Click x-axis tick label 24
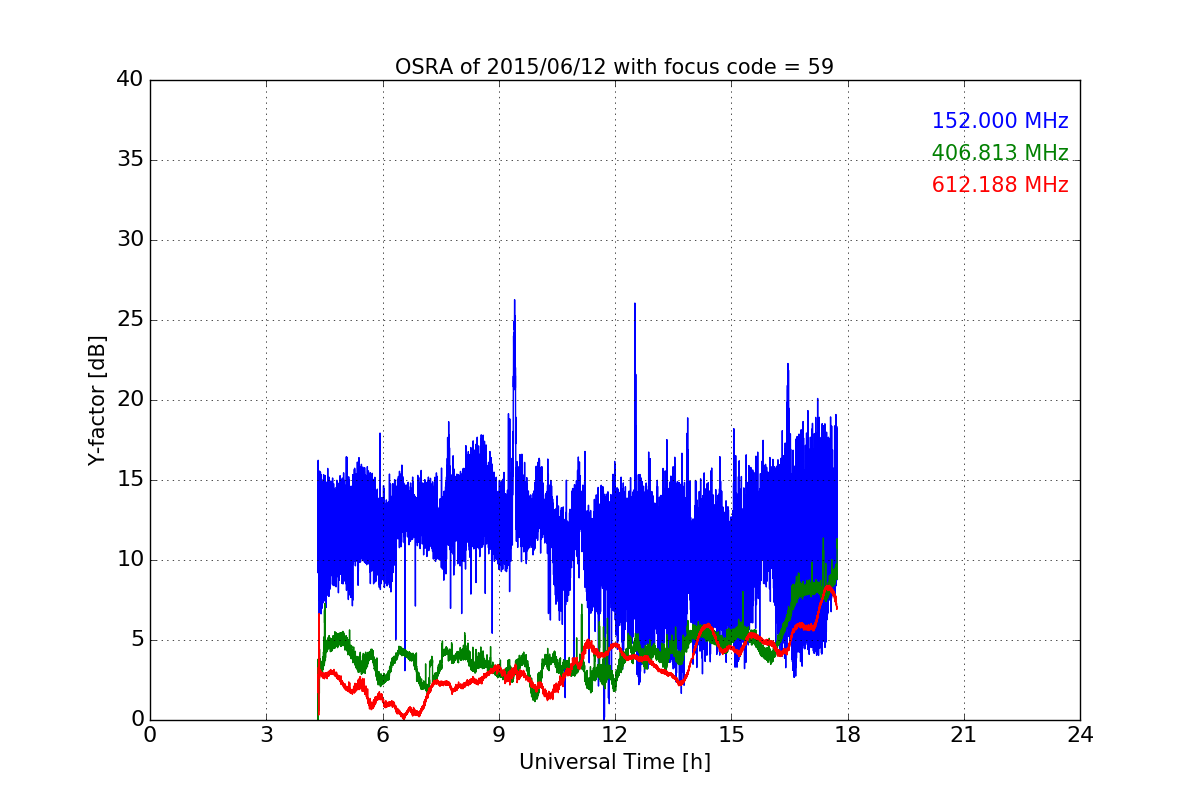Image resolution: width=1200 pixels, height=800 pixels. [1080, 735]
